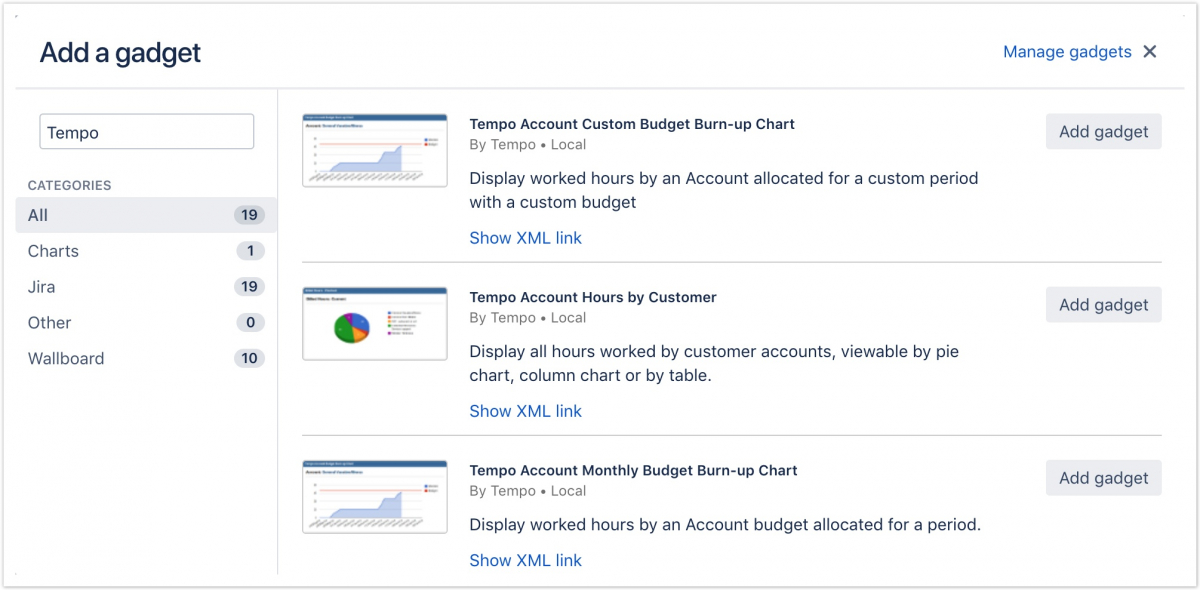Add the Monthly Budget Burn-up Chart gadget
The height and width of the screenshot is (590, 1200).
click(1103, 478)
